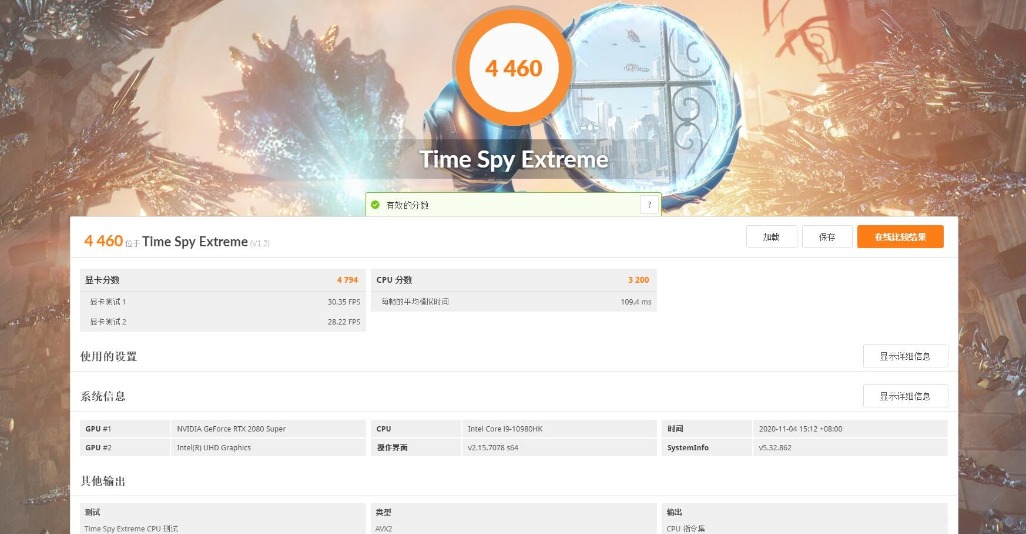Show detailed info for 系统信息
The width and height of the screenshot is (1026, 534).
905,396
